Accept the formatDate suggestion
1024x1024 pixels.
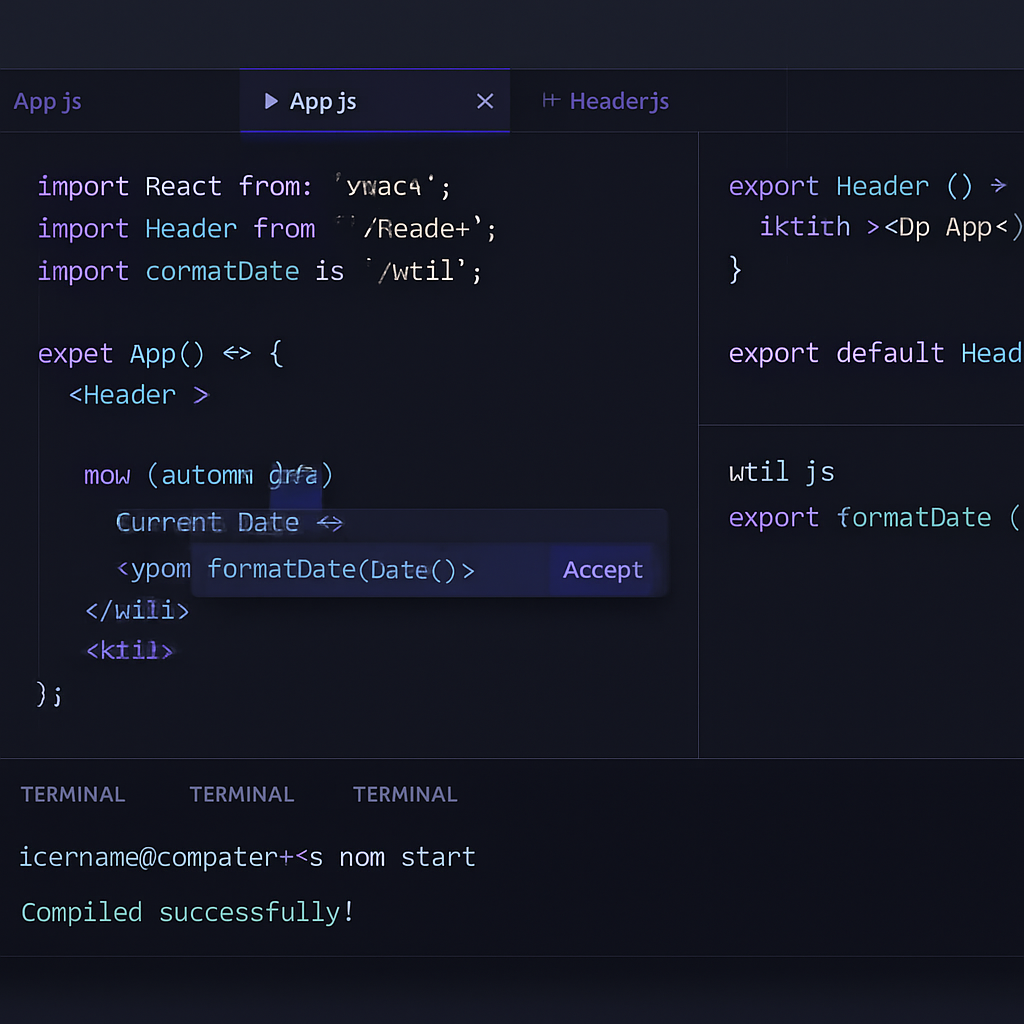pos(602,569)
